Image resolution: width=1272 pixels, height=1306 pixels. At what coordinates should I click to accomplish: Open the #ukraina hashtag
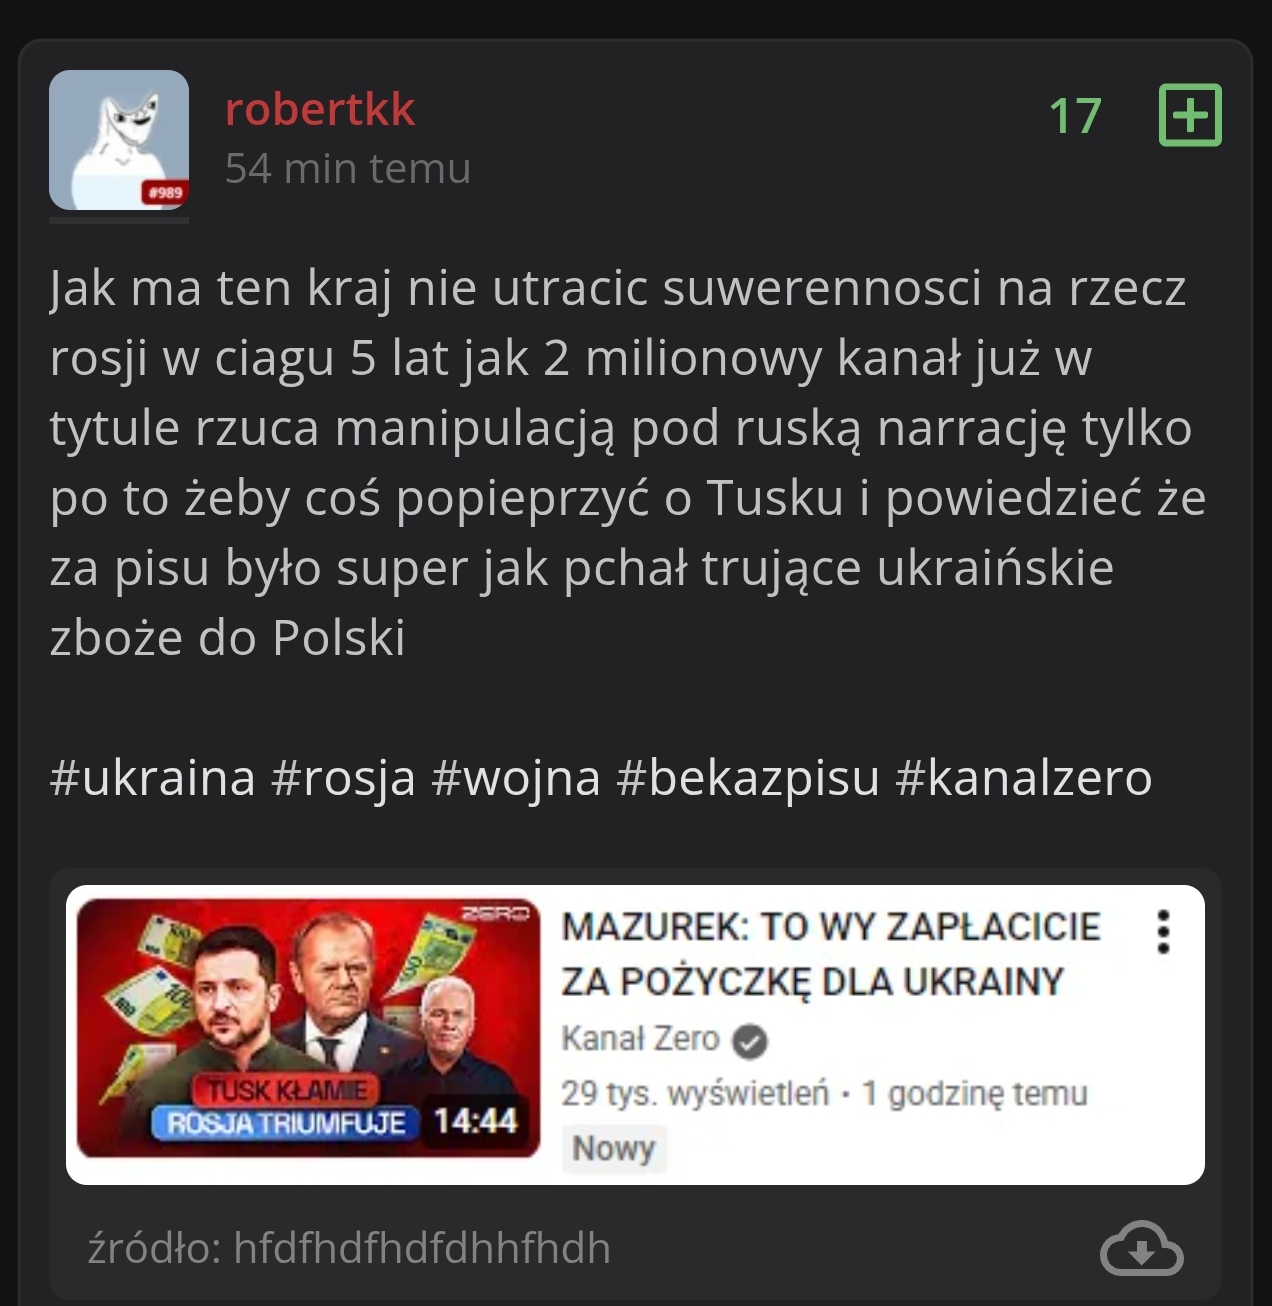(x=153, y=778)
